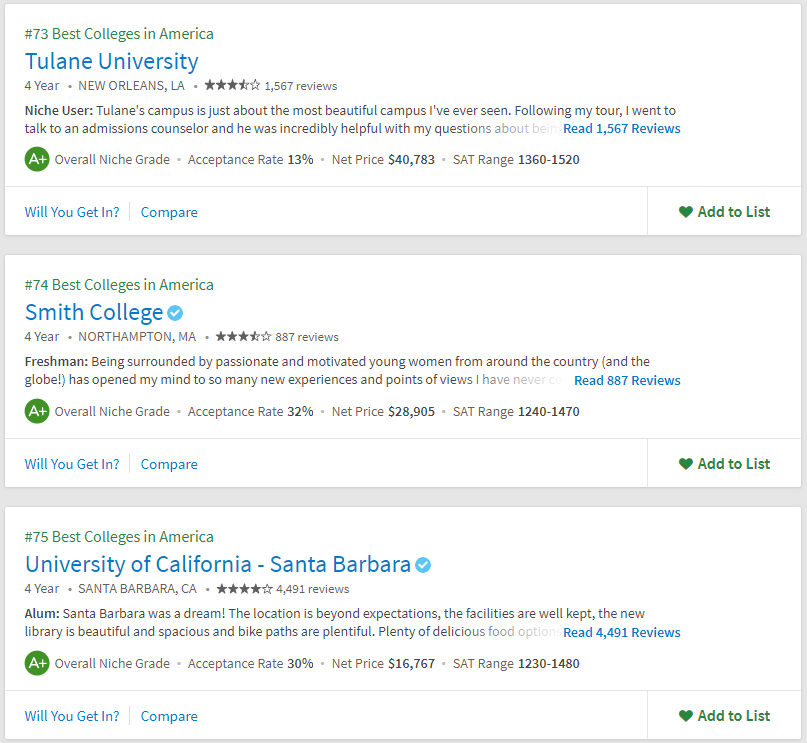Click the star rating for Tulane University
The height and width of the screenshot is (743, 807).
click(x=232, y=85)
